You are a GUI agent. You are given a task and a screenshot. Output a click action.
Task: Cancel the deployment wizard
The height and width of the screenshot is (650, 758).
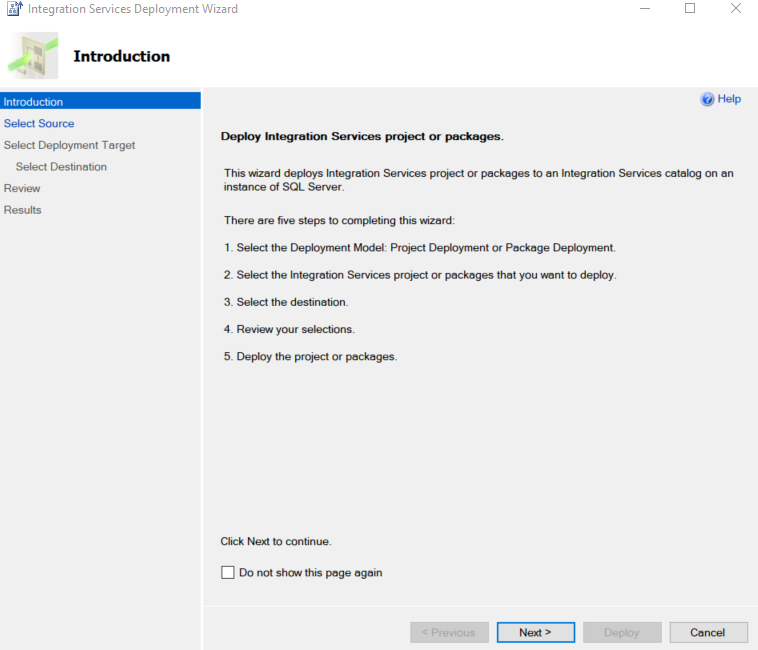[x=708, y=632]
